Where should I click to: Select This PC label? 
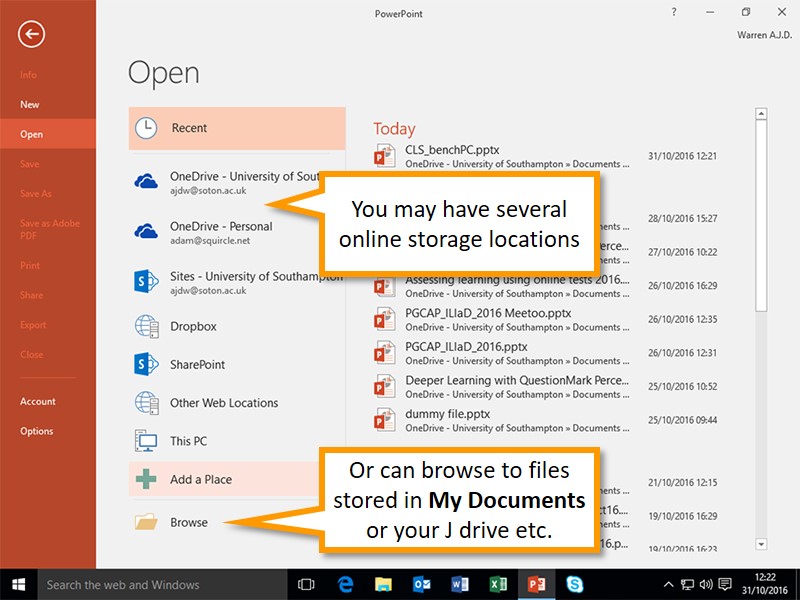(x=188, y=441)
